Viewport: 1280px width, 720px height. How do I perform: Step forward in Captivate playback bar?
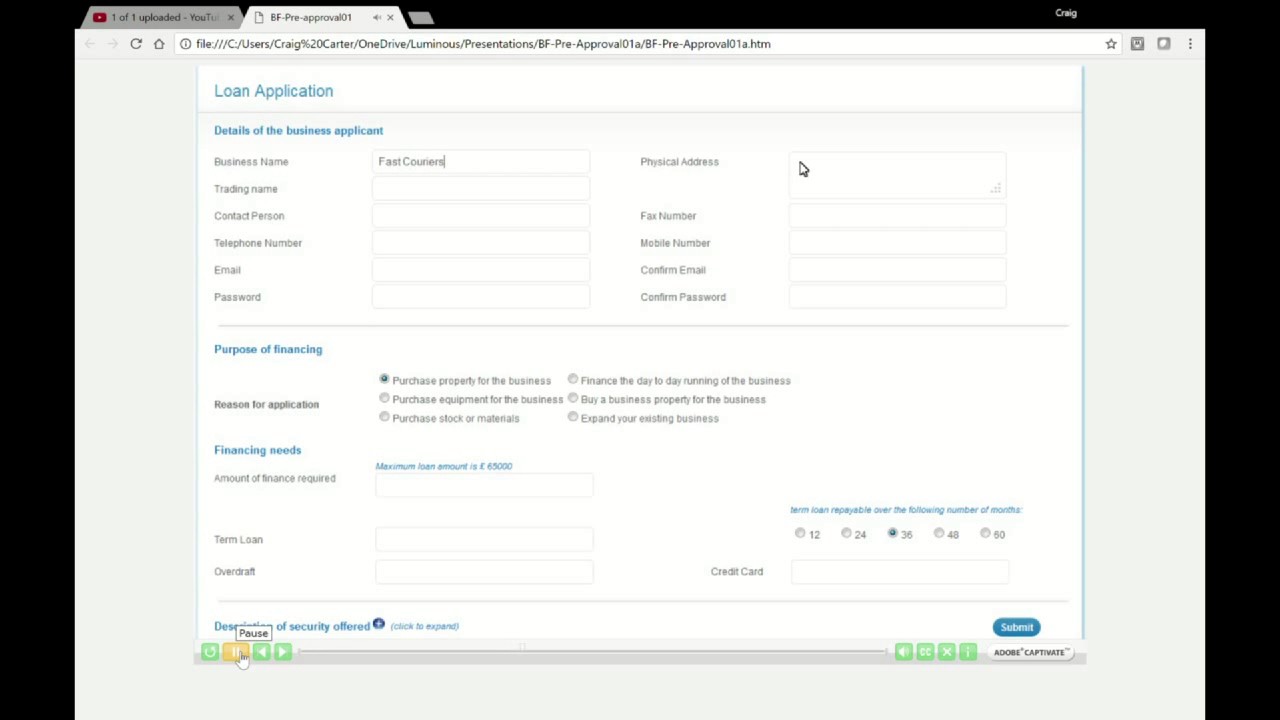283,652
